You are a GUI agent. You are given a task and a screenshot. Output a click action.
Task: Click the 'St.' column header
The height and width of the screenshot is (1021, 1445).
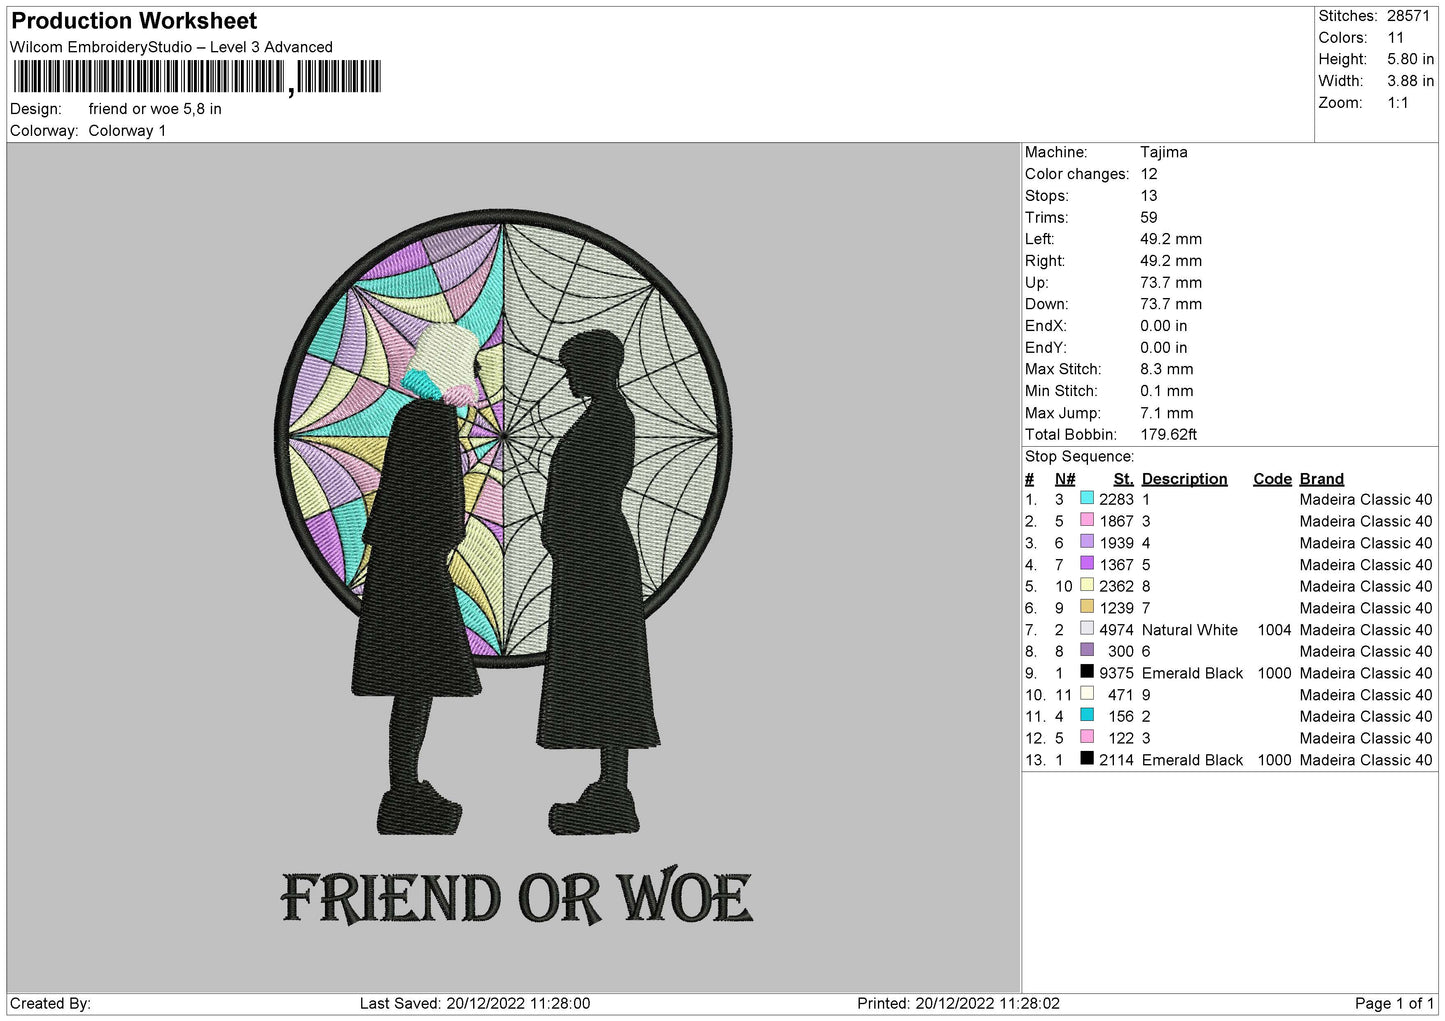(x=1123, y=479)
